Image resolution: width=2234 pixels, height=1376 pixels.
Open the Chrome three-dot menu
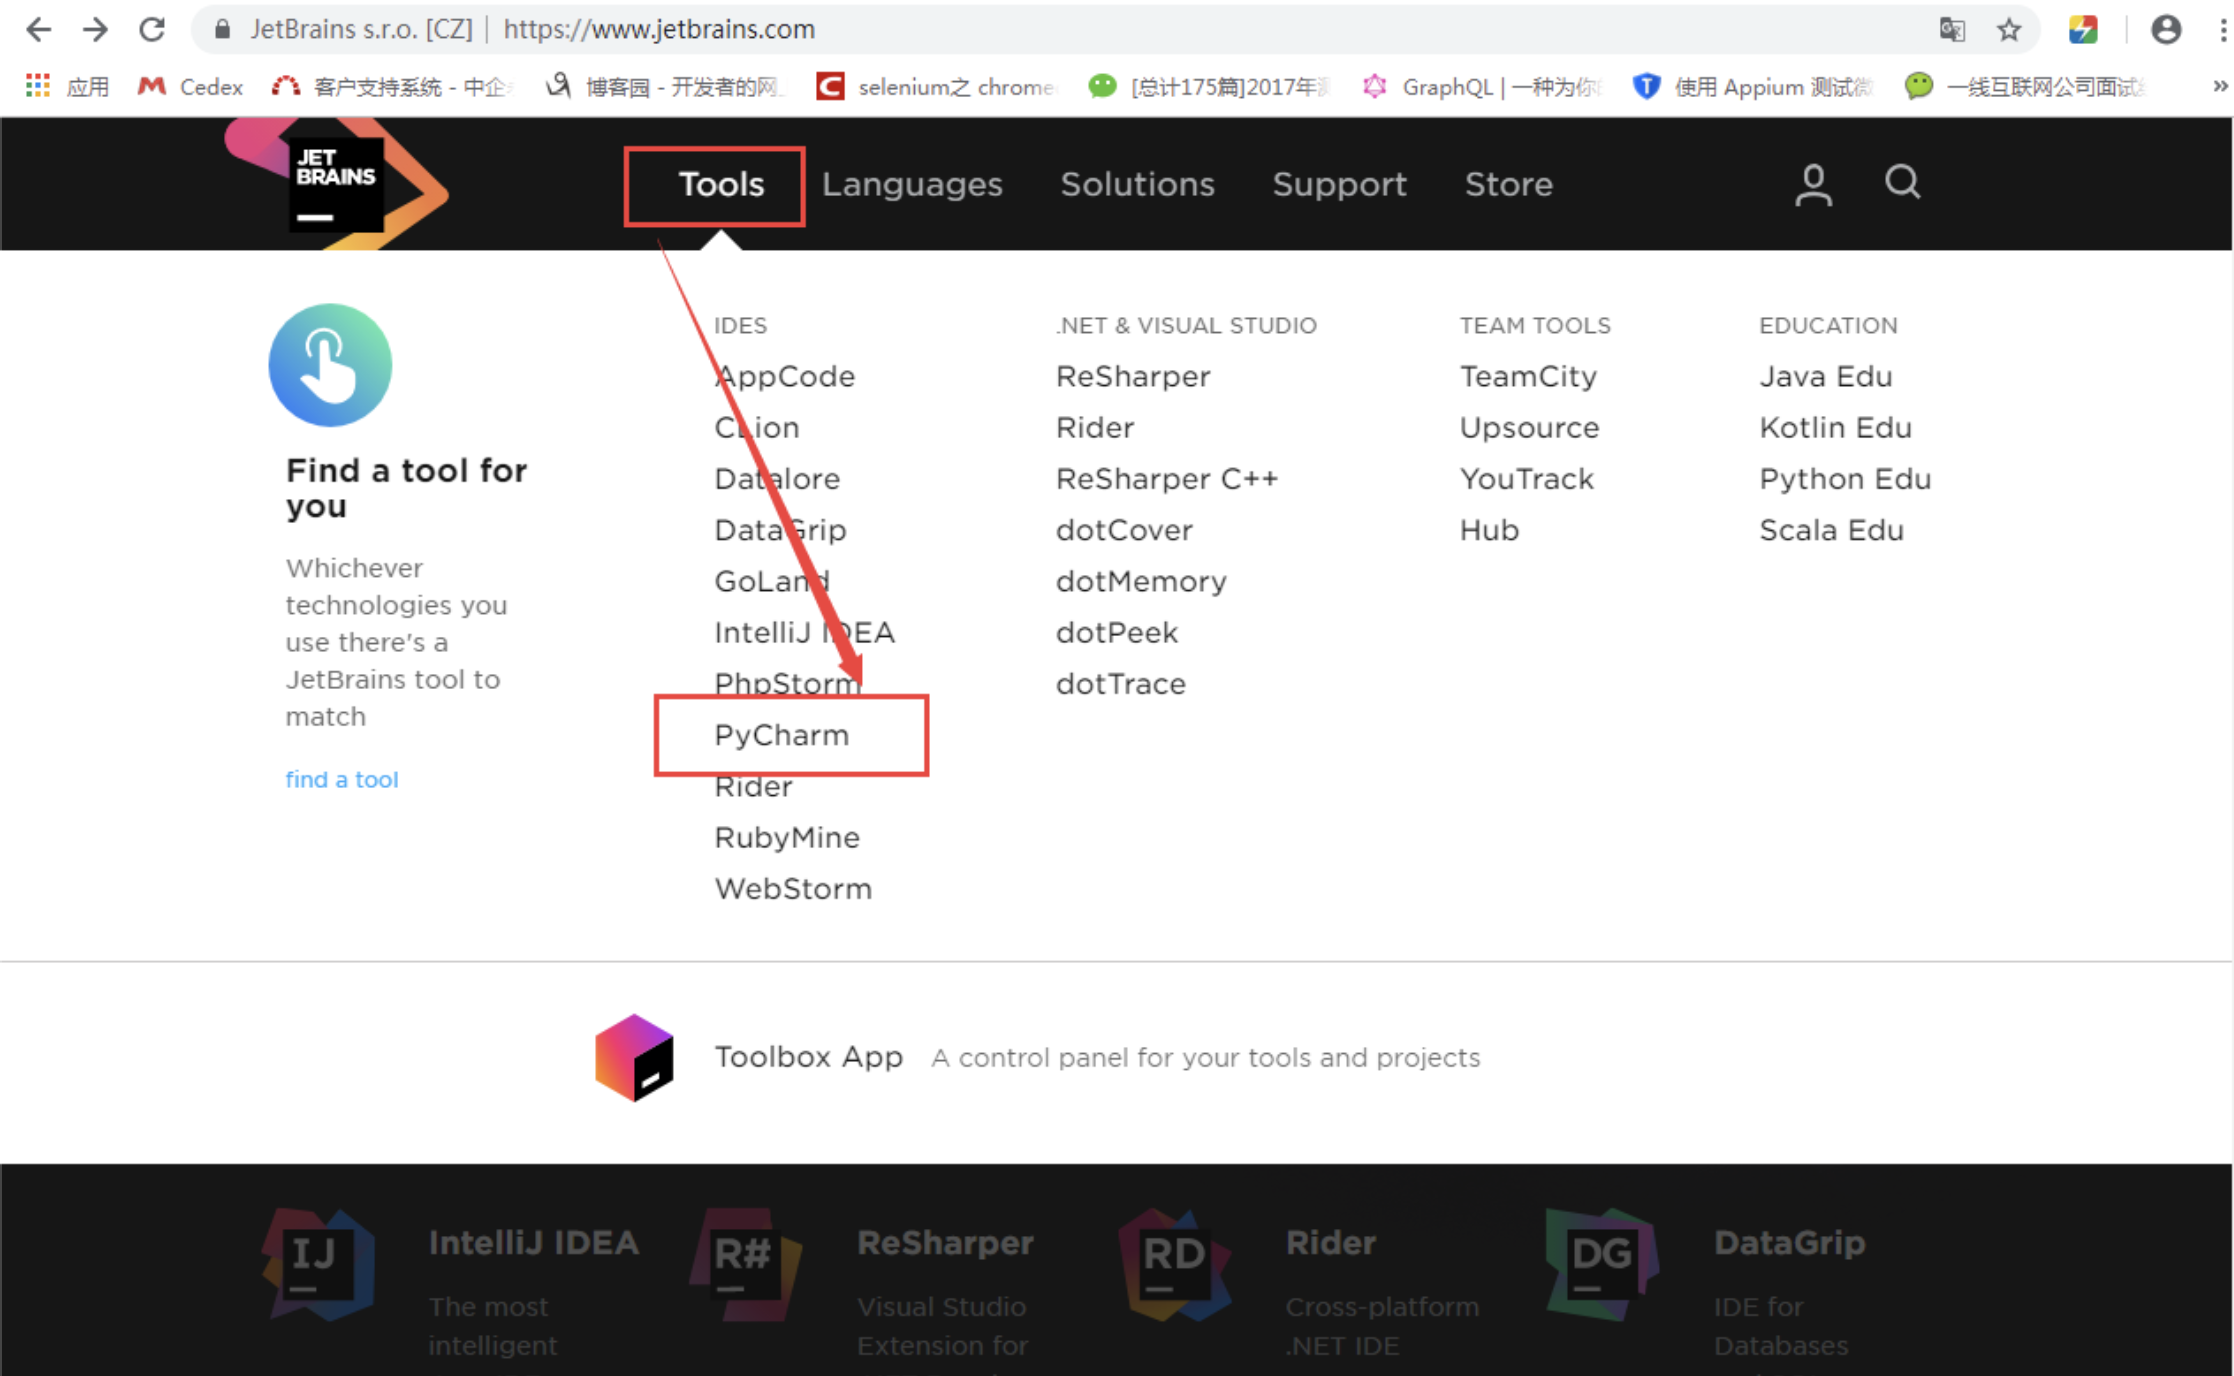2222,29
